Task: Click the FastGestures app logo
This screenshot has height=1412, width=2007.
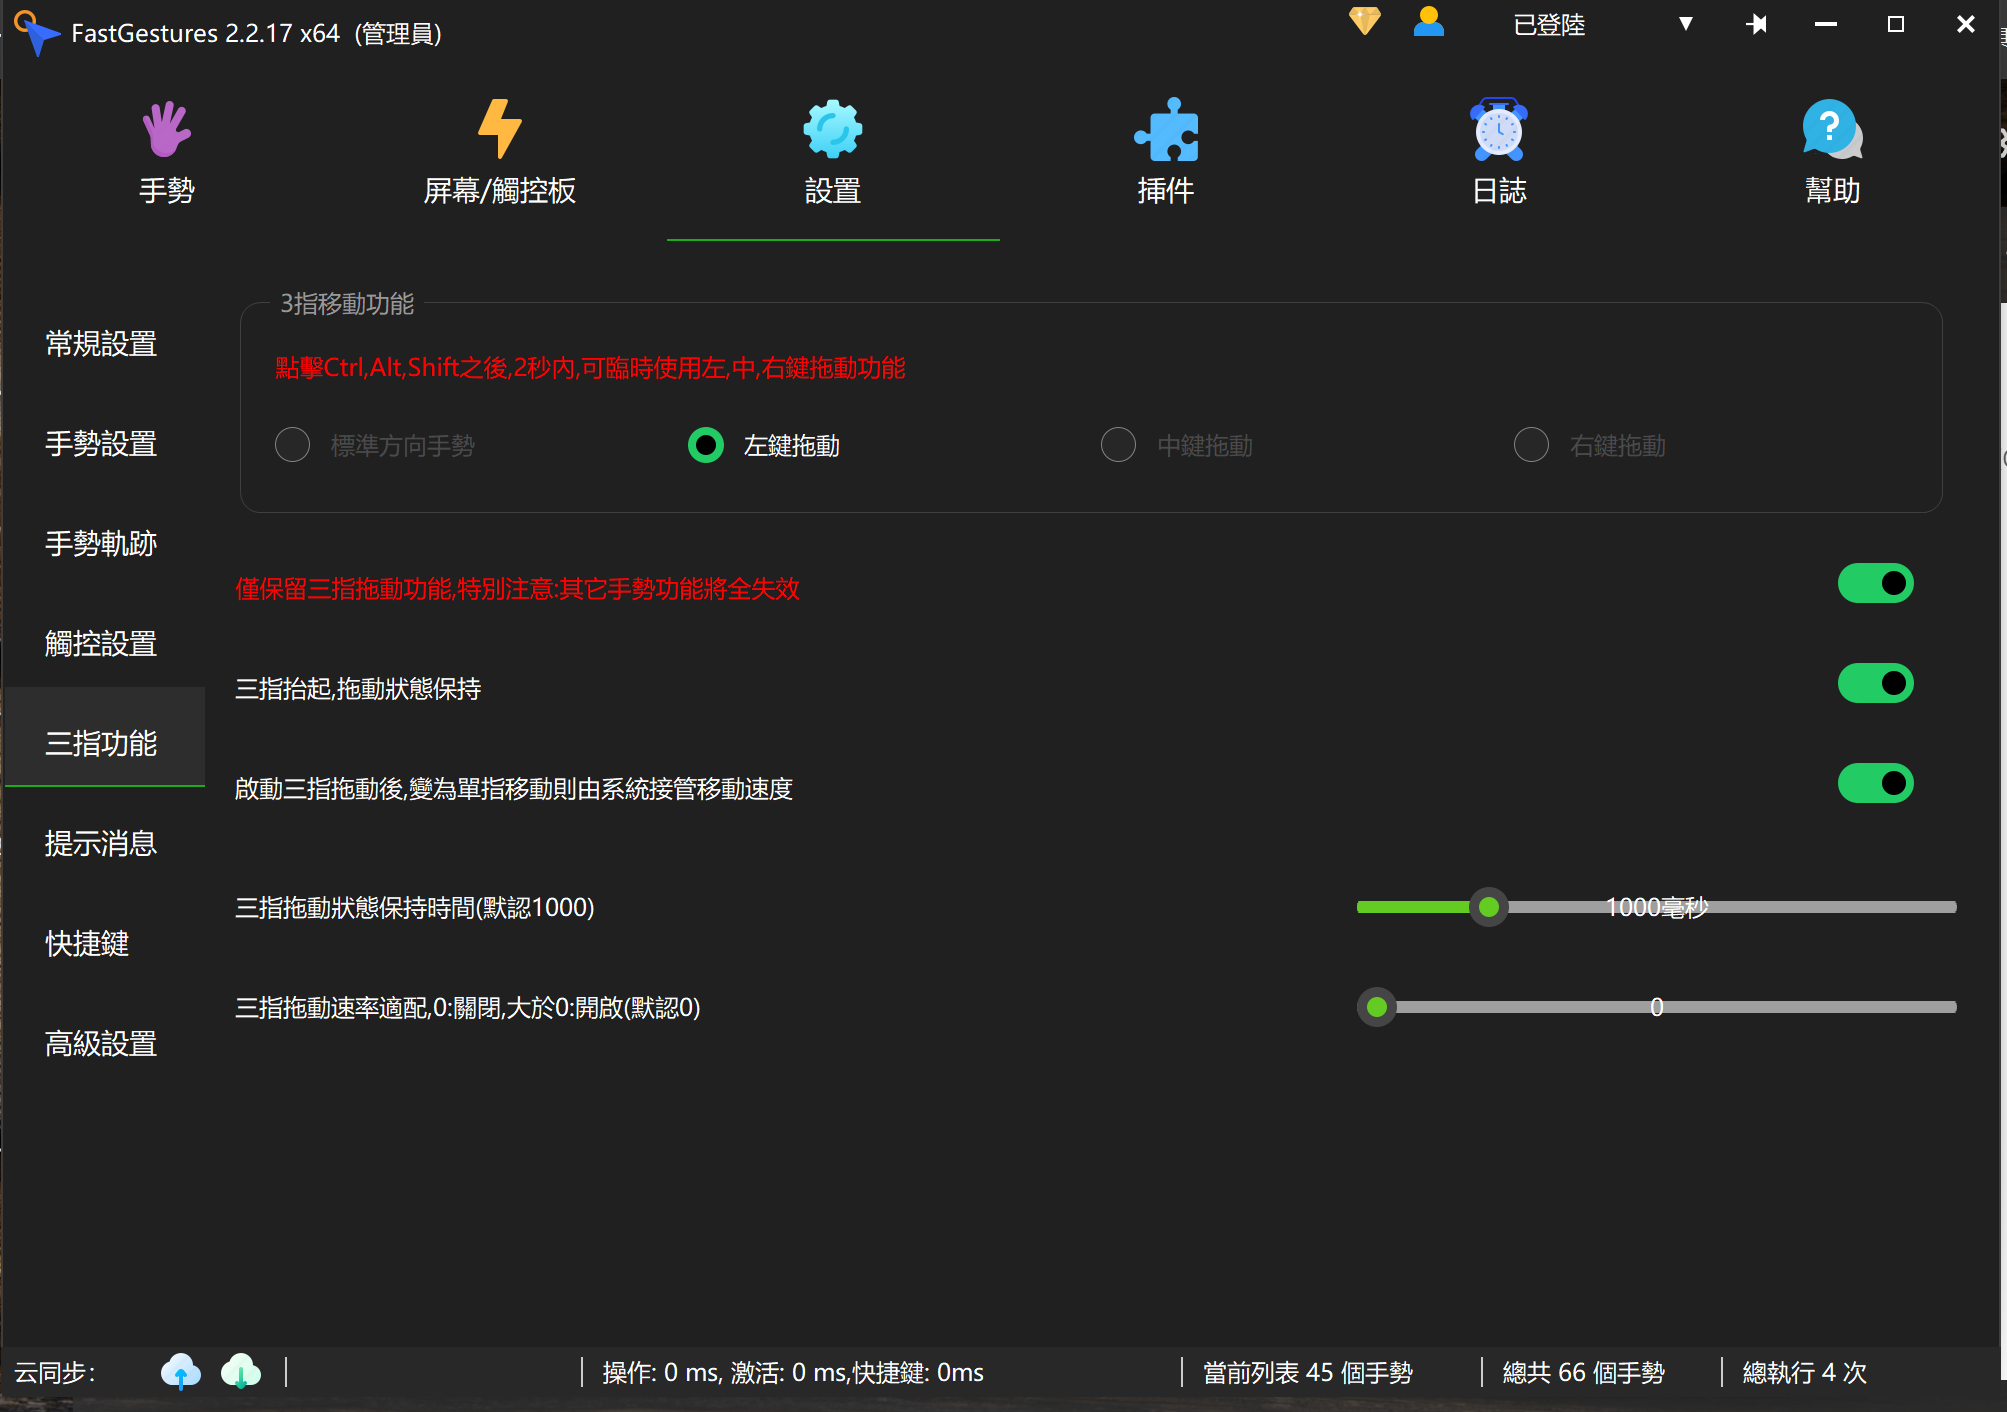Action: pyautogui.click(x=36, y=32)
